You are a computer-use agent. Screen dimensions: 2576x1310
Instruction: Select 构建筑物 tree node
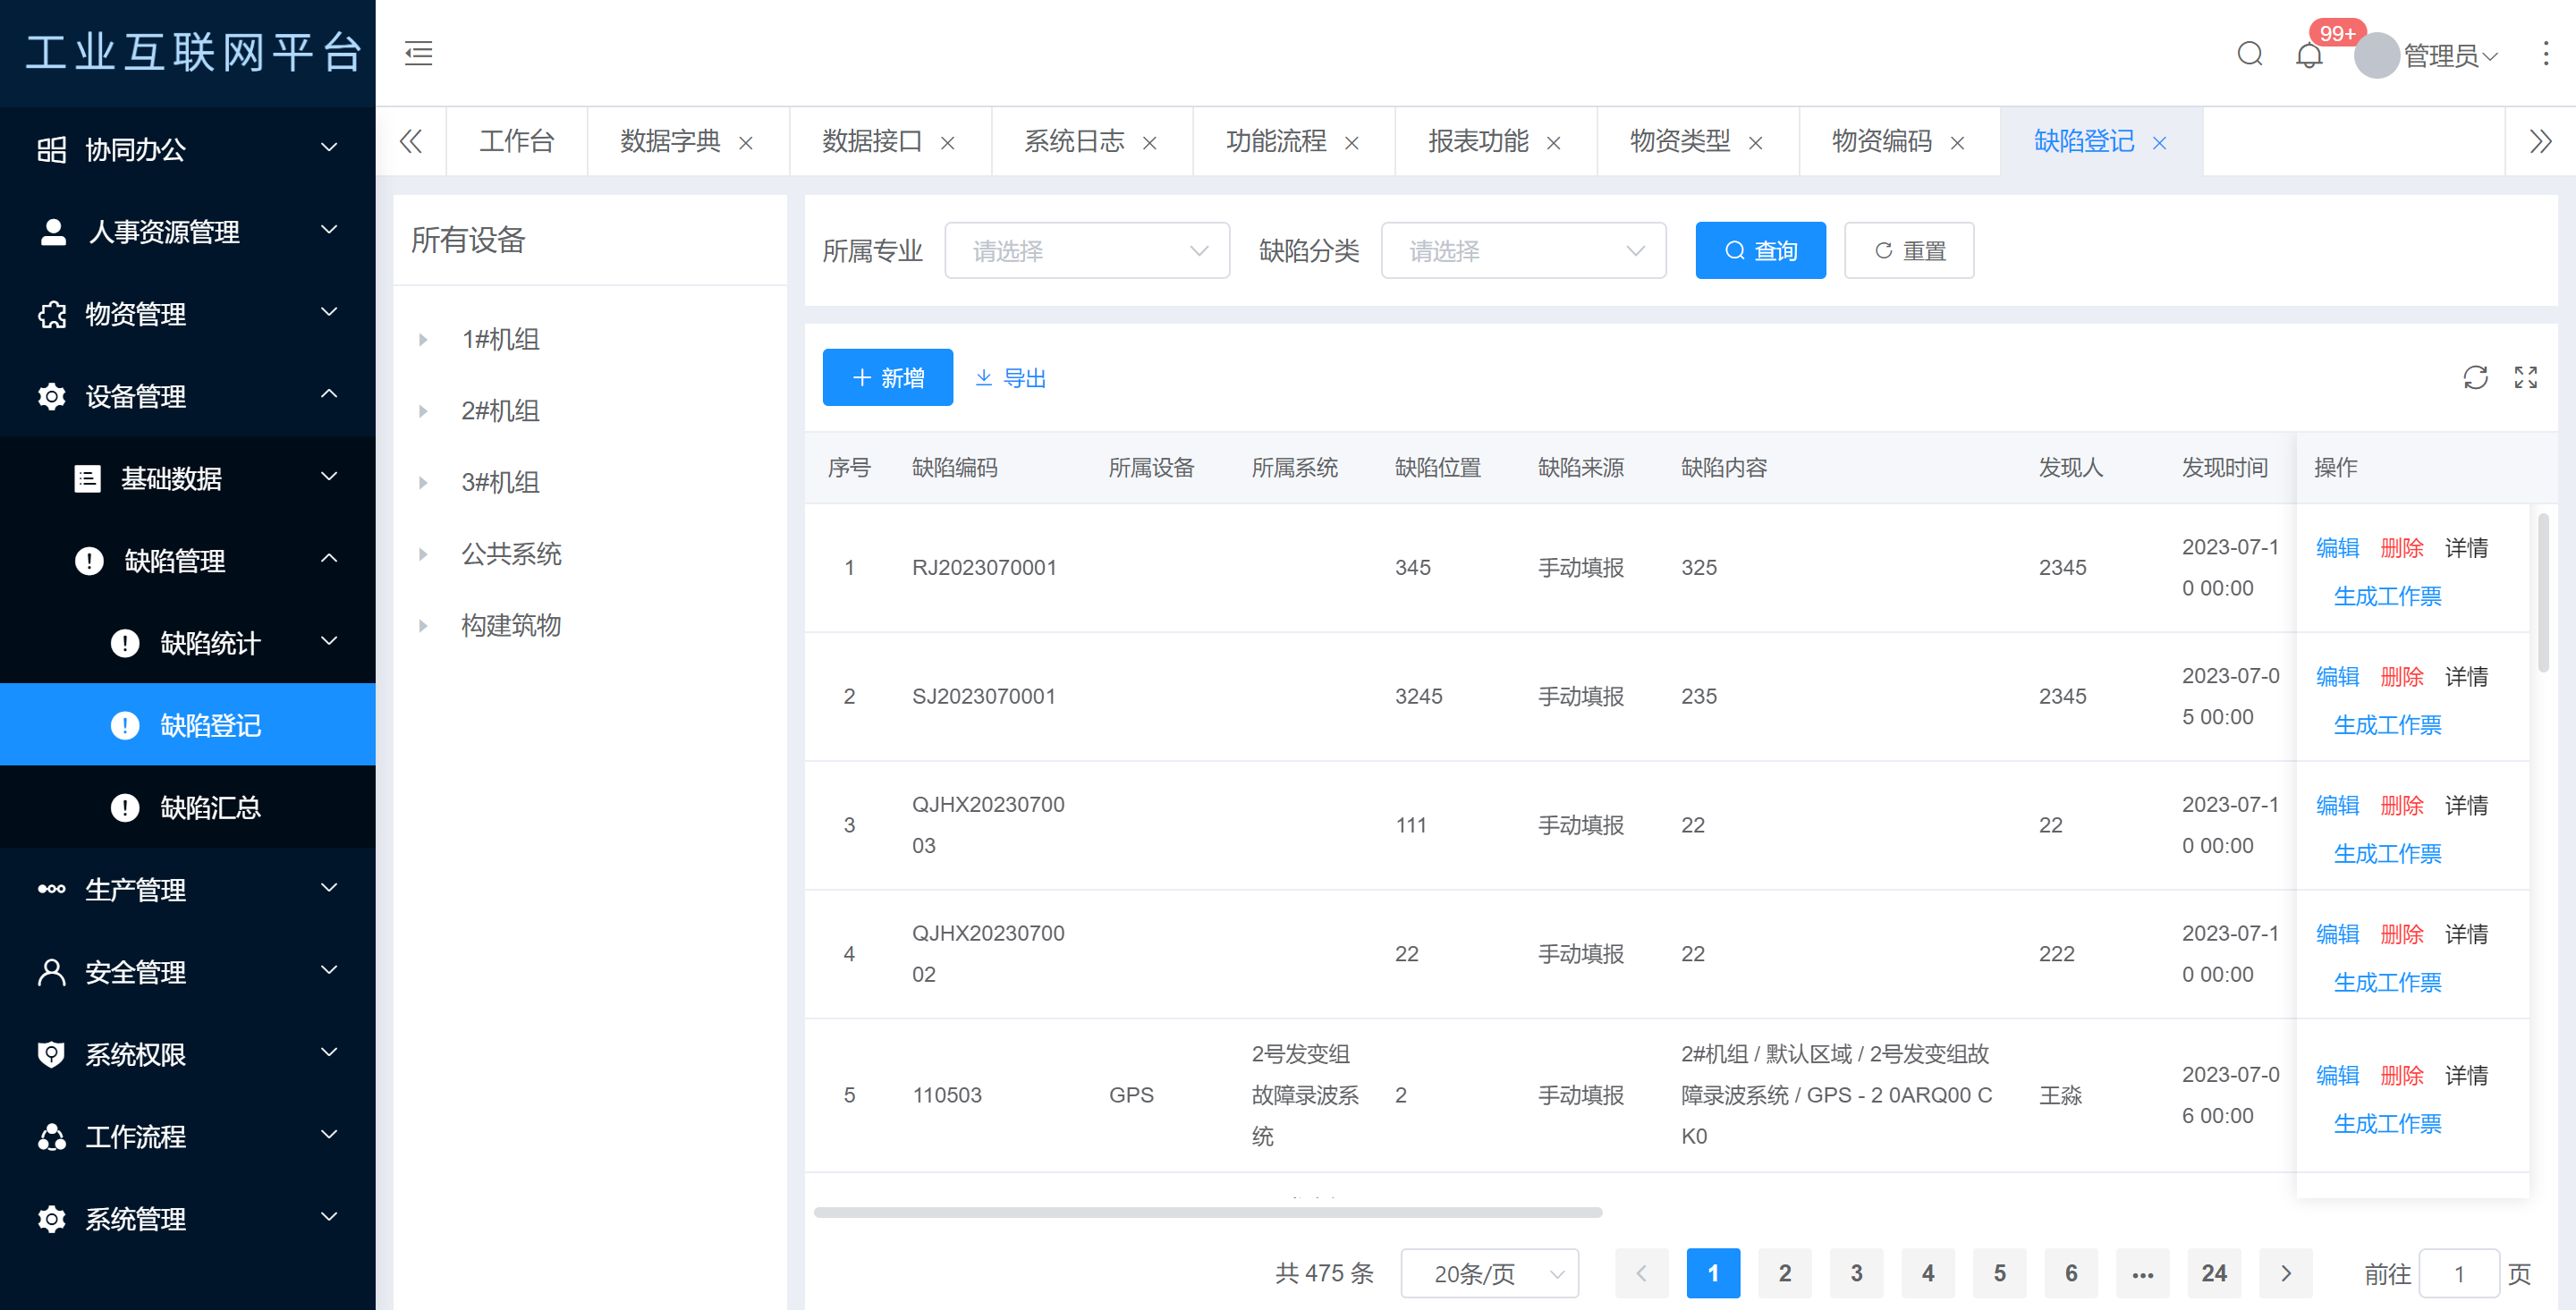[x=510, y=626]
